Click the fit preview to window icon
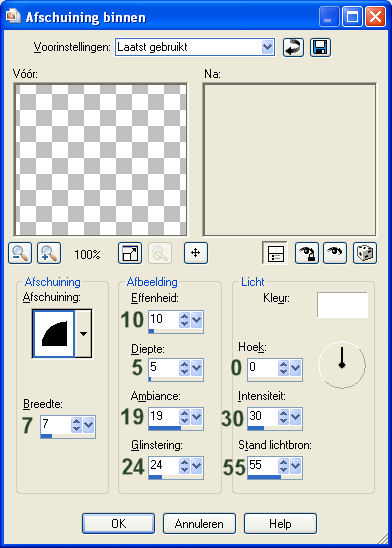This screenshot has width=392, height=548. click(x=130, y=253)
